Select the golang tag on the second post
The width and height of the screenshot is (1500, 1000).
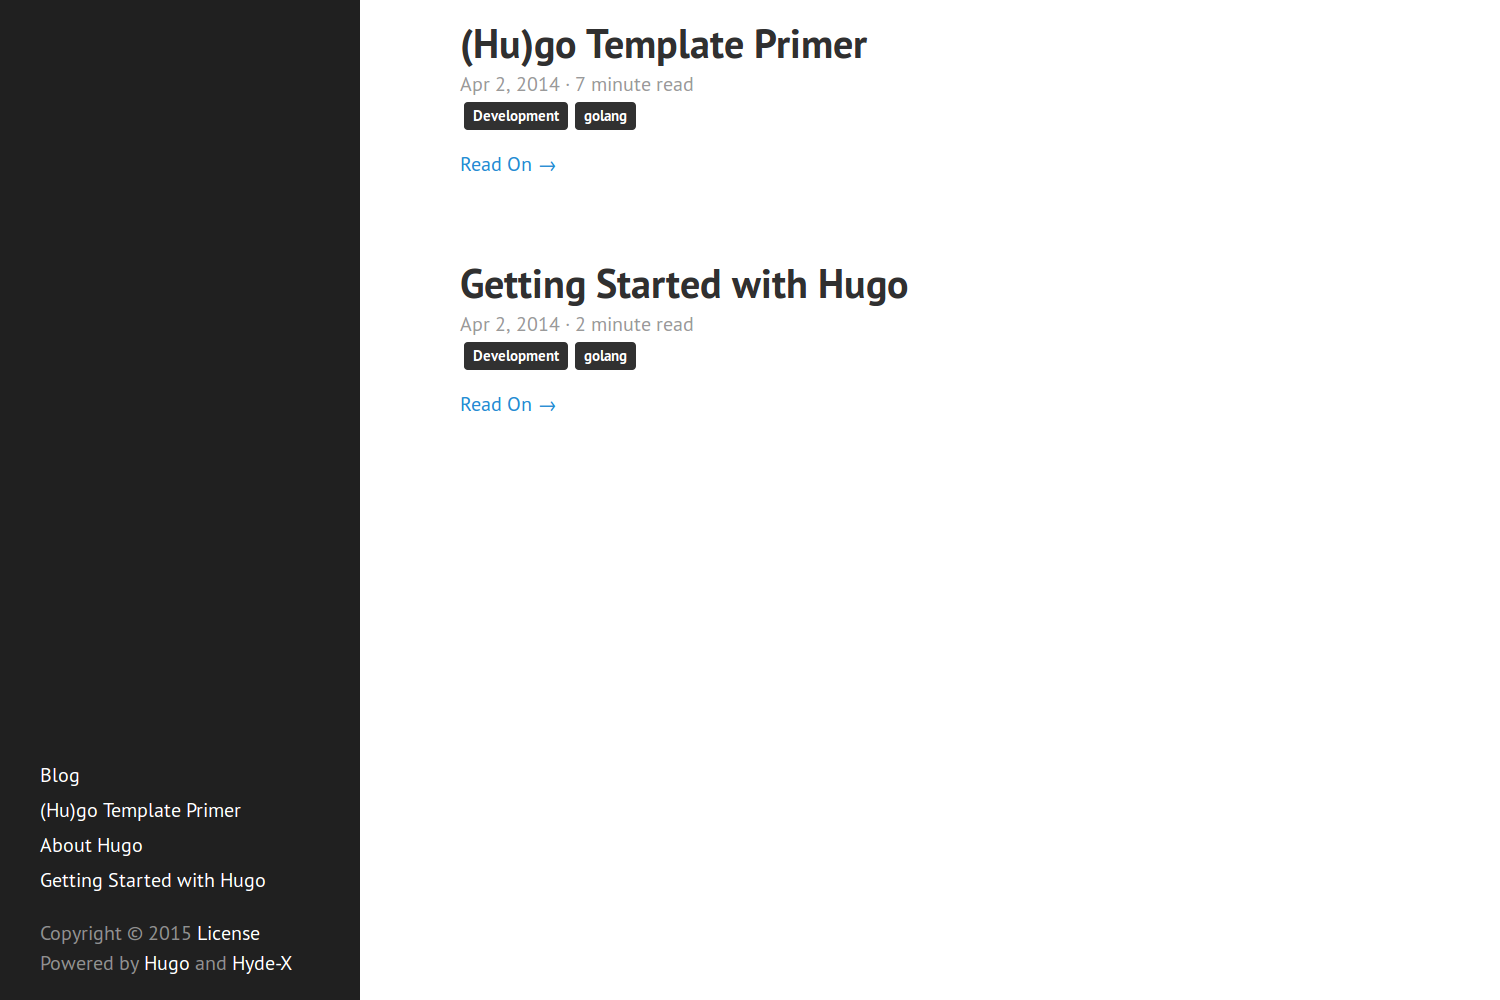point(605,356)
